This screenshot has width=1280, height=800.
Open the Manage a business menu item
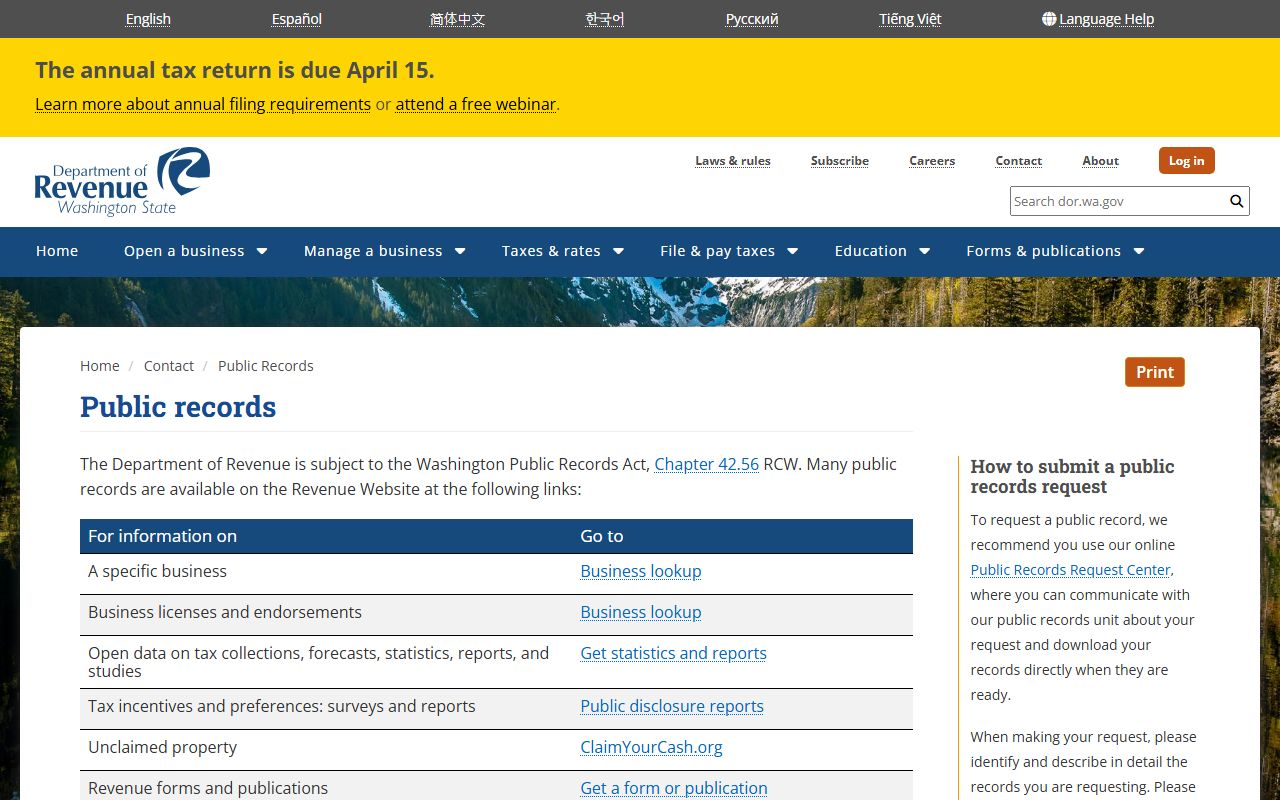coord(373,251)
